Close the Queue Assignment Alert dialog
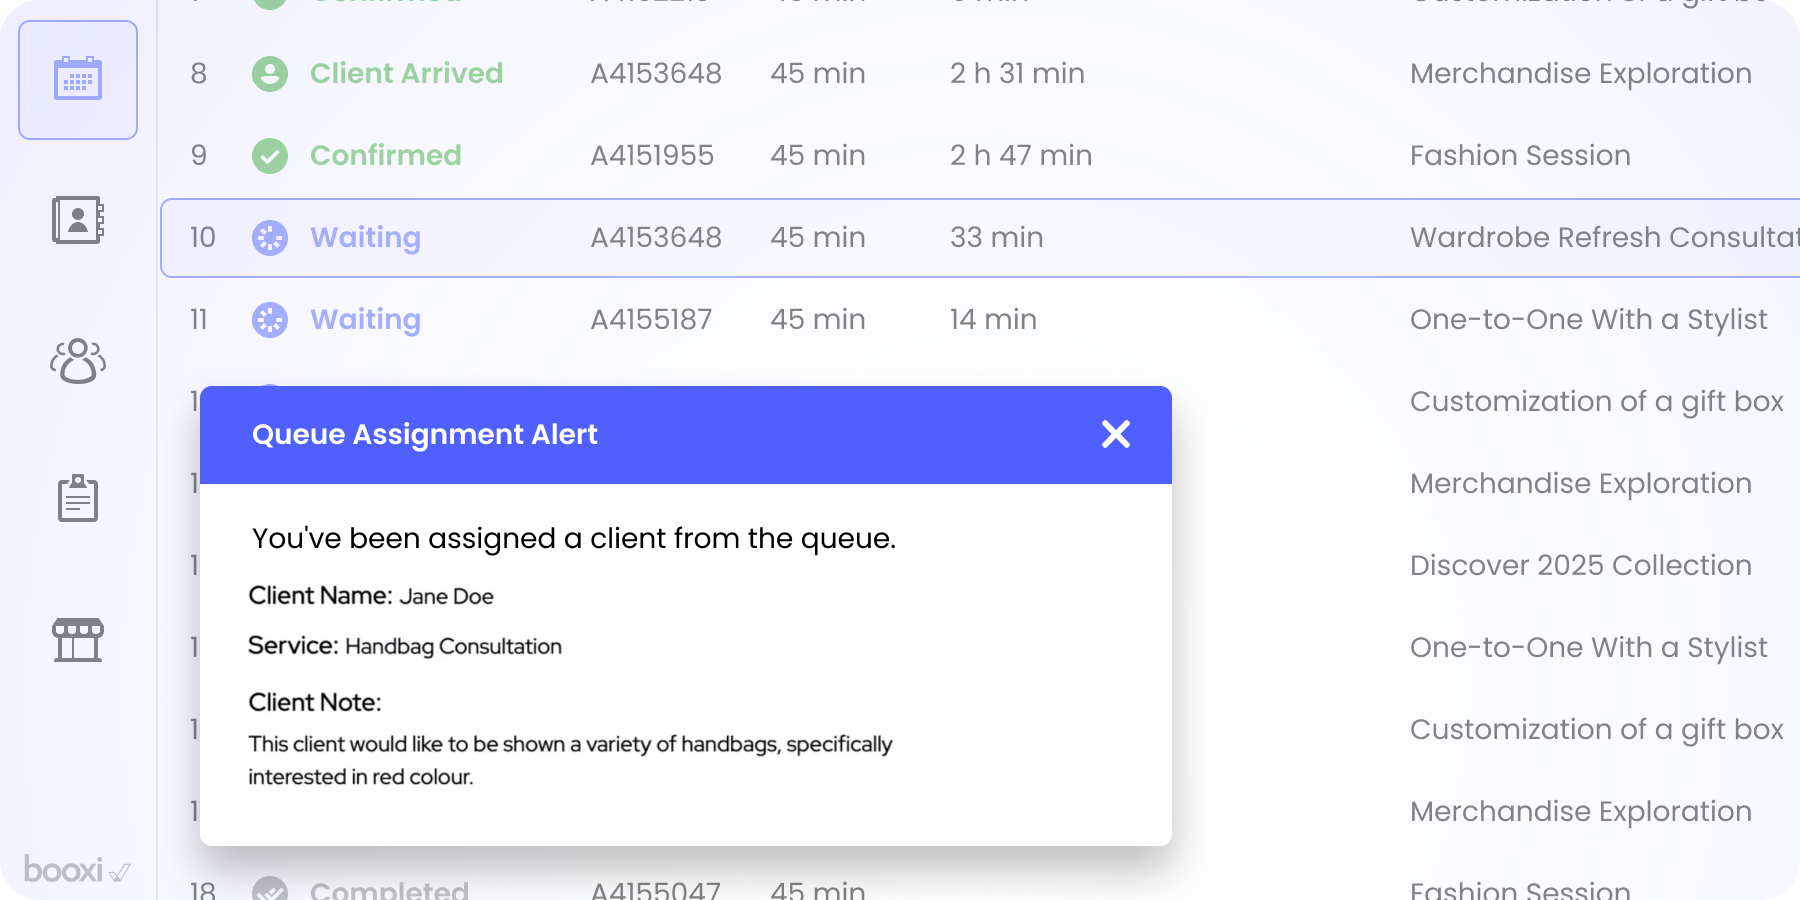 pyautogui.click(x=1116, y=434)
